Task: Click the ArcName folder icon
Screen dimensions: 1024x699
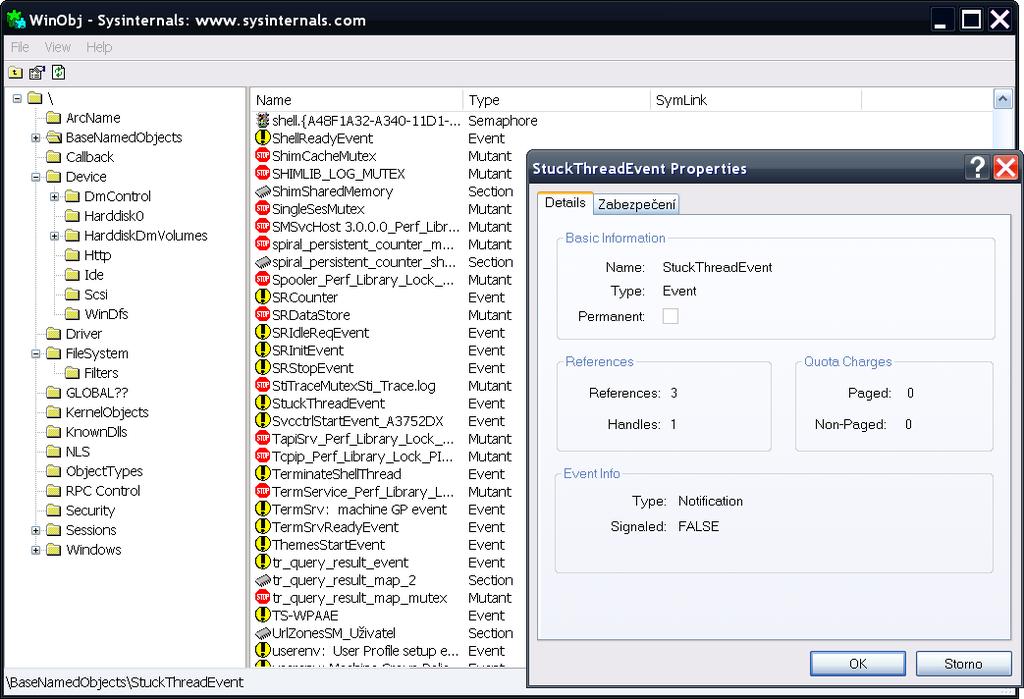Action: (x=54, y=118)
